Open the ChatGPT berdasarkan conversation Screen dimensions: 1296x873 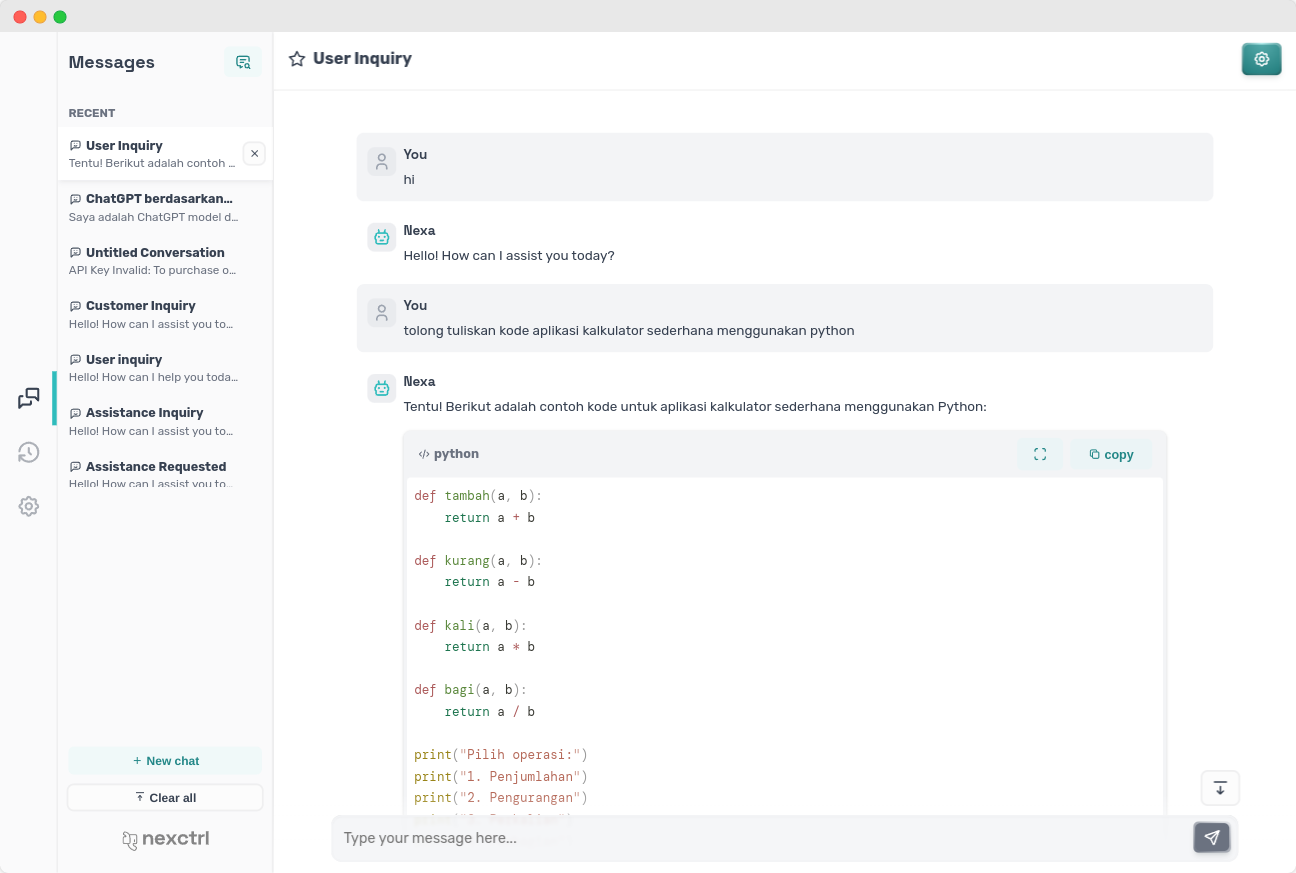[160, 207]
